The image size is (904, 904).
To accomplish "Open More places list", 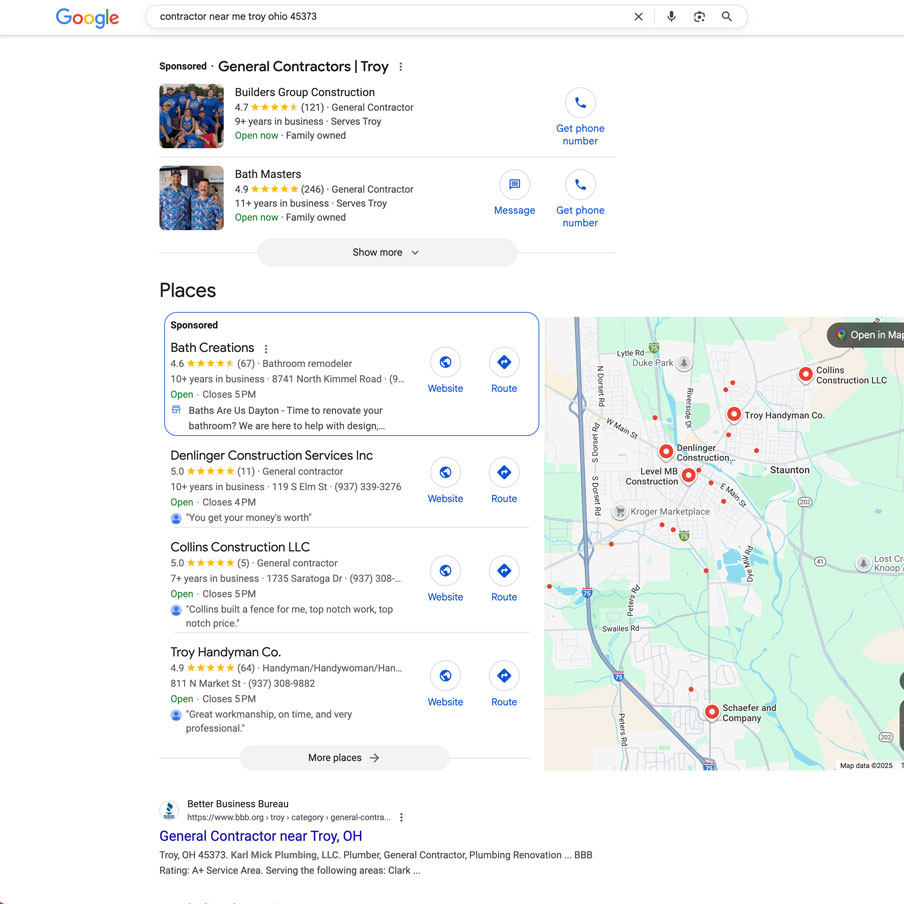I will click(x=344, y=758).
